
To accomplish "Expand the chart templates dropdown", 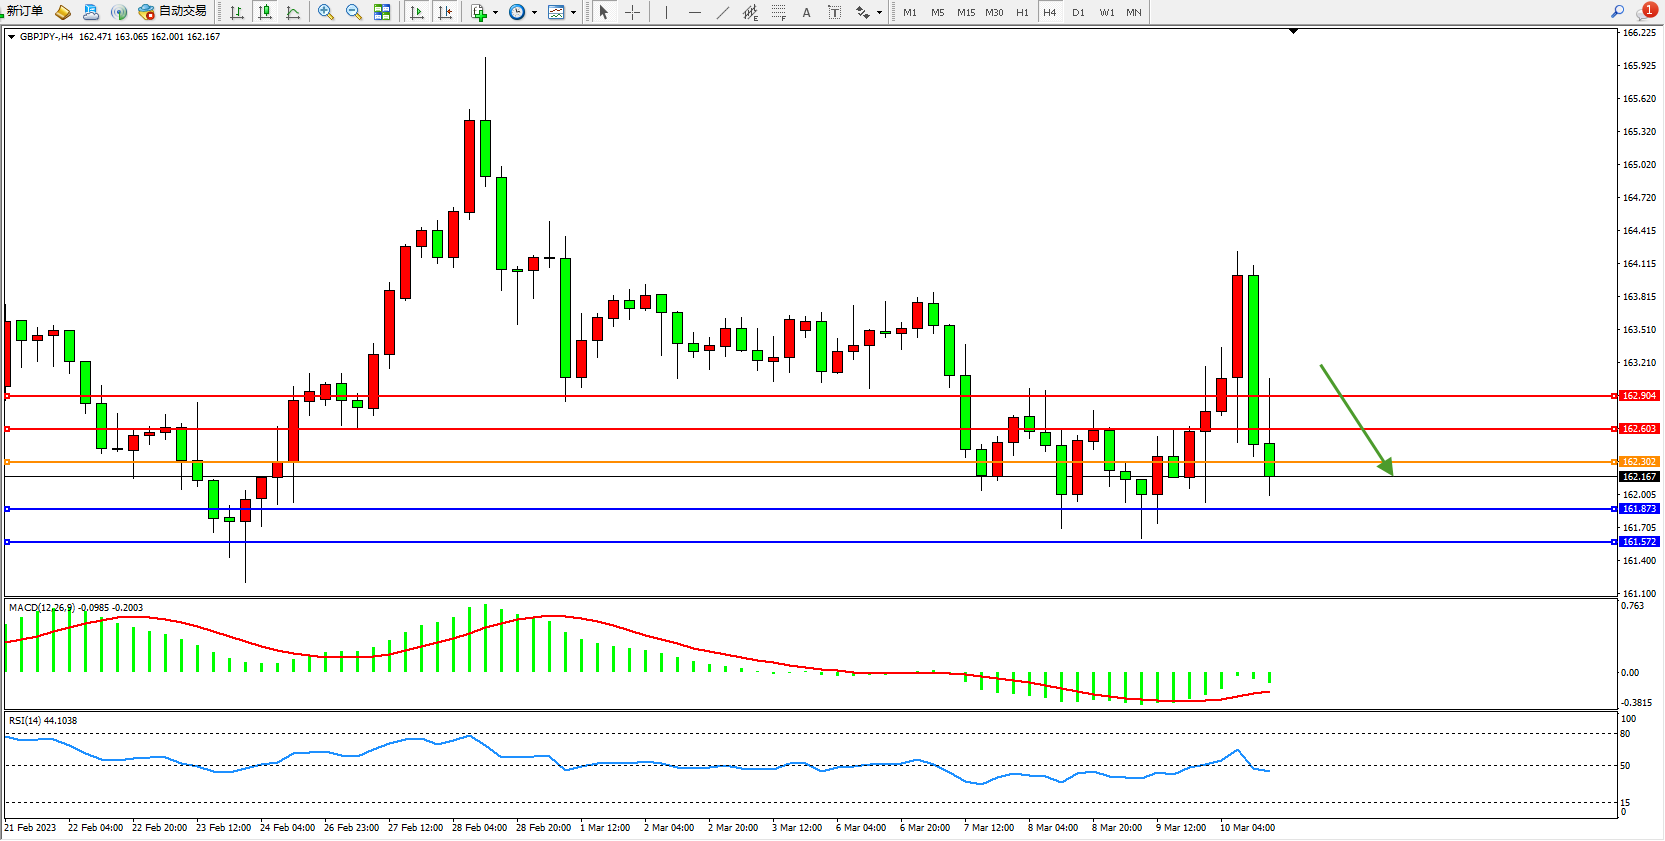I will click(x=573, y=13).
